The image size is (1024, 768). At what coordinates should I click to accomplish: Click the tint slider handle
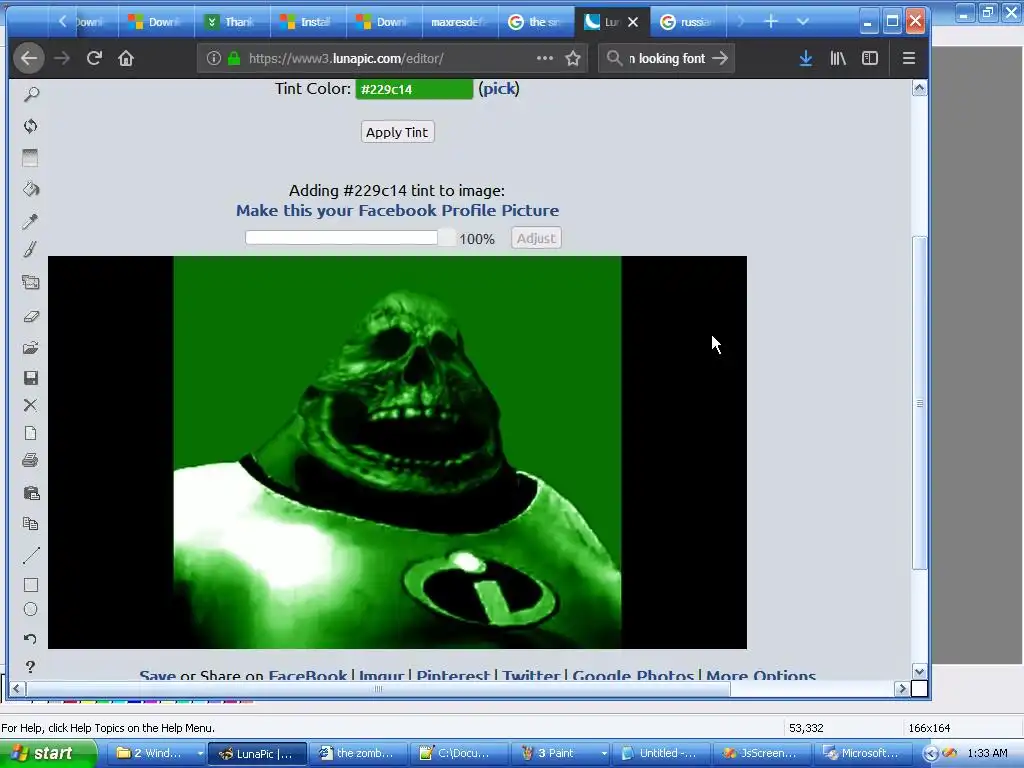tap(447, 238)
